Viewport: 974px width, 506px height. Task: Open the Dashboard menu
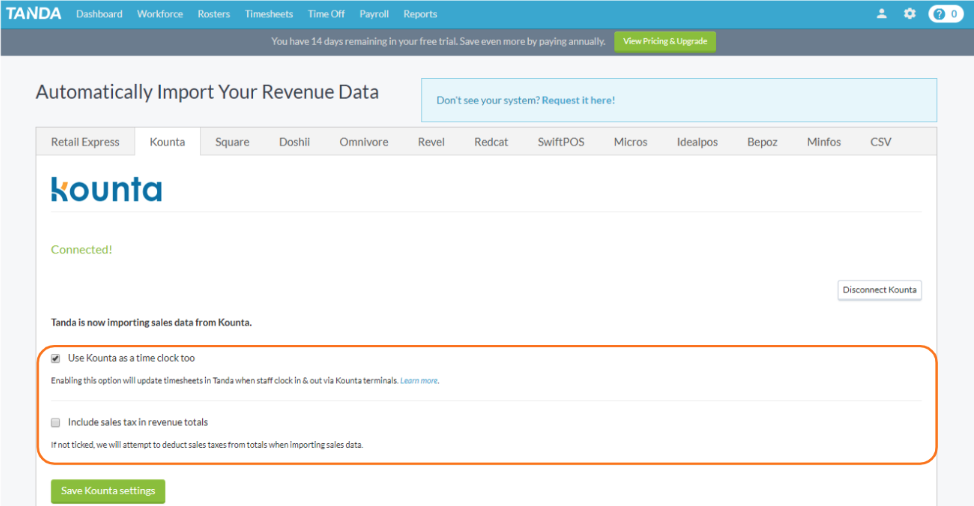pos(99,14)
